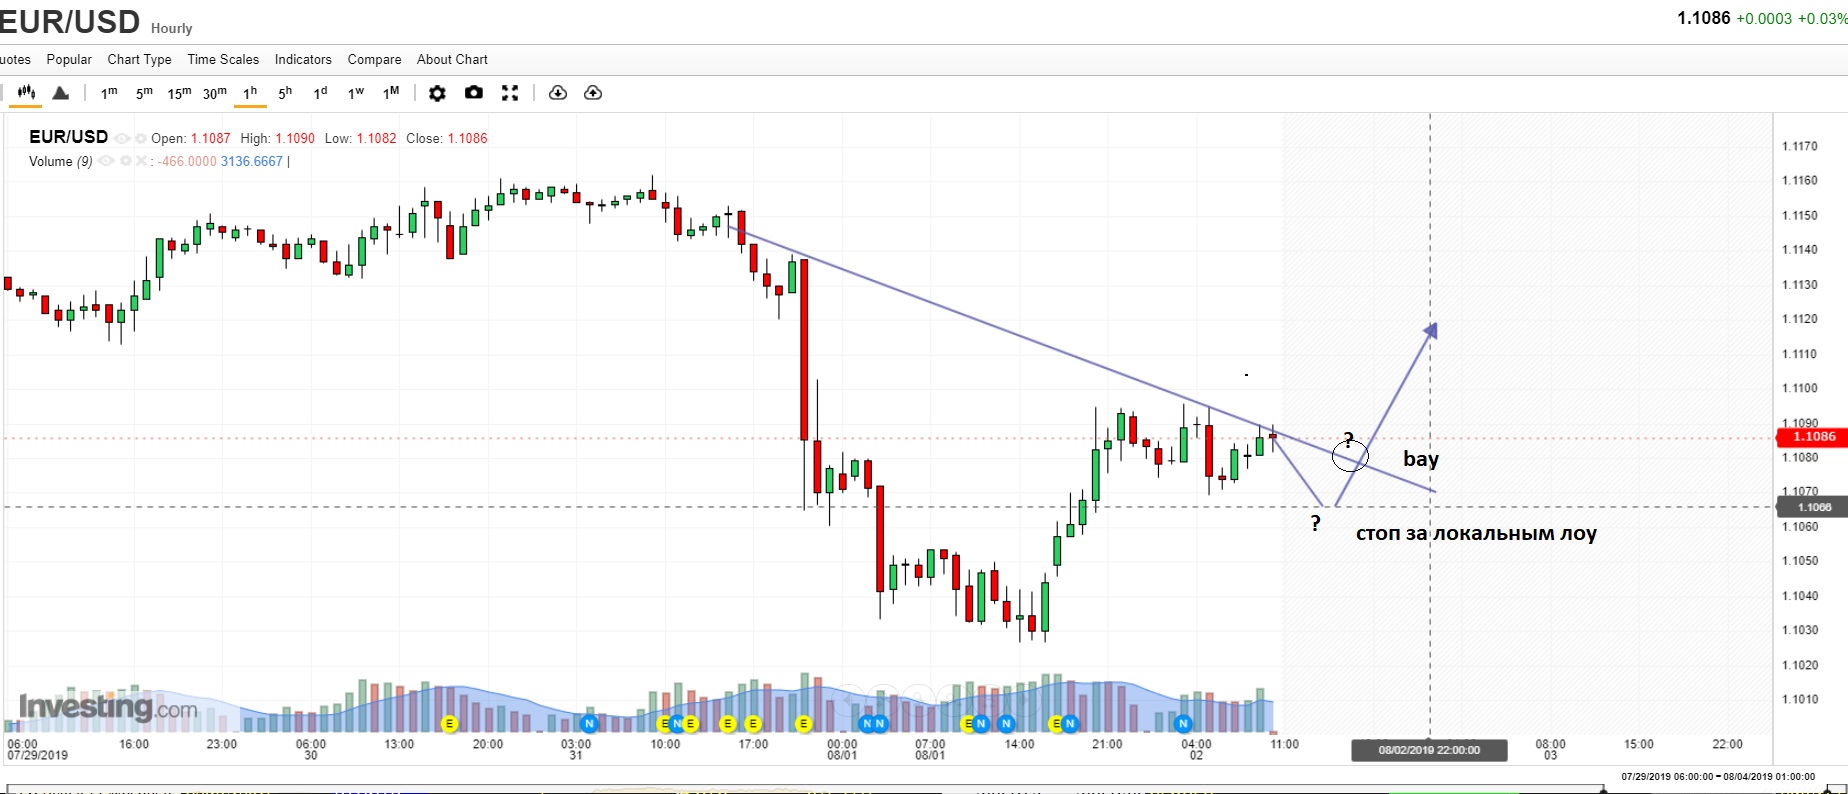Switch to the 15-minute timeframe
The width and height of the screenshot is (1848, 794).
(179, 93)
